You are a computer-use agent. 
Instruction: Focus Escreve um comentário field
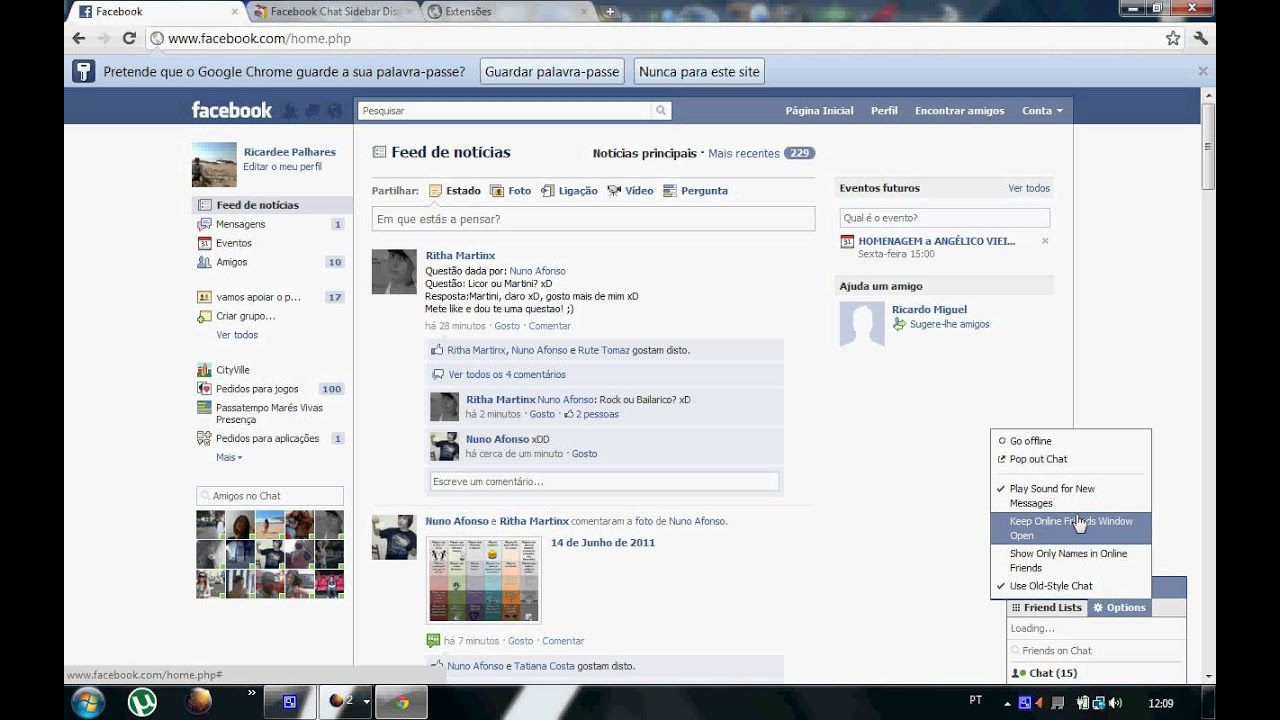(x=604, y=482)
